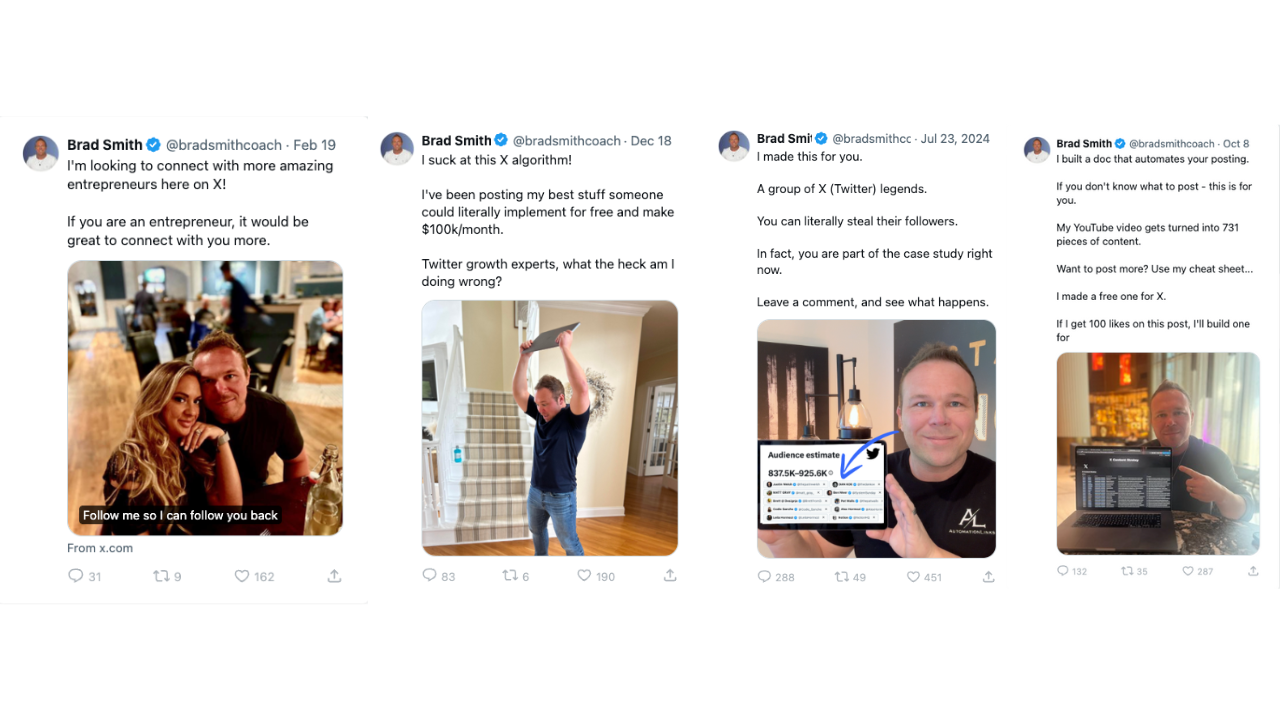Toggle like on the post with 162 likes
The width and height of the screenshot is (1280, 720).
(241, 576)
